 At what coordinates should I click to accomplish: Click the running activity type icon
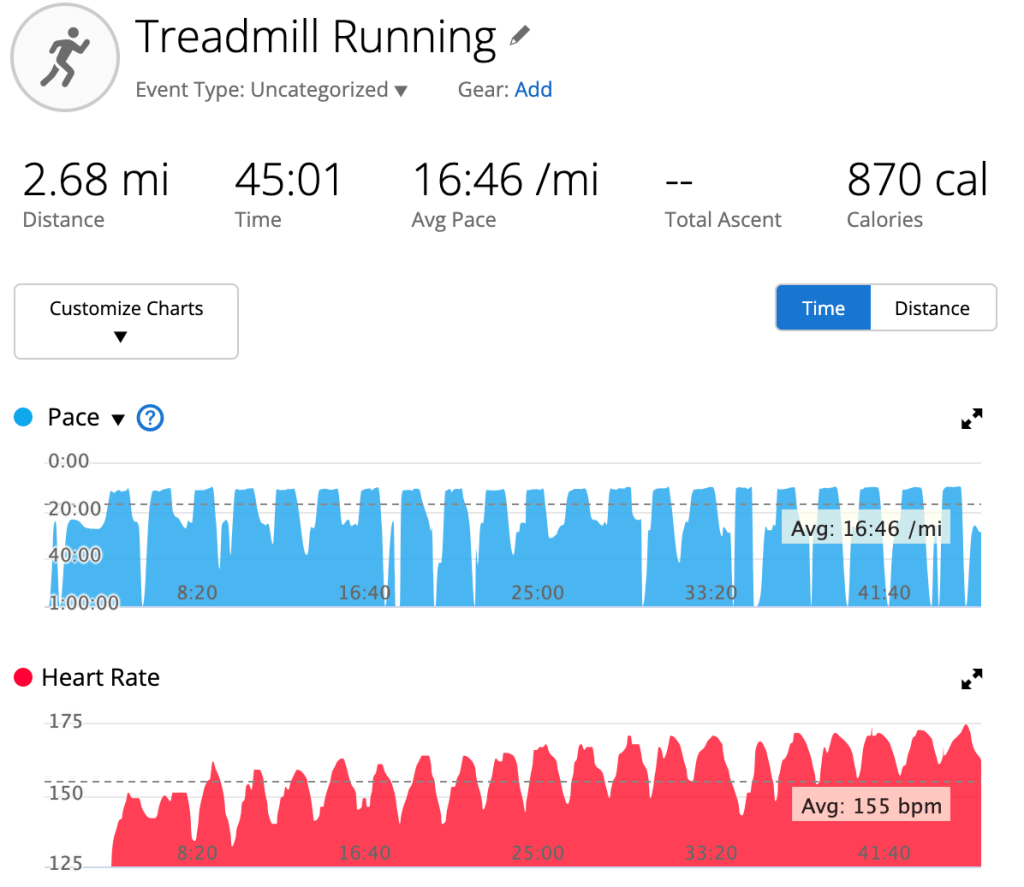tap(65, 59)
